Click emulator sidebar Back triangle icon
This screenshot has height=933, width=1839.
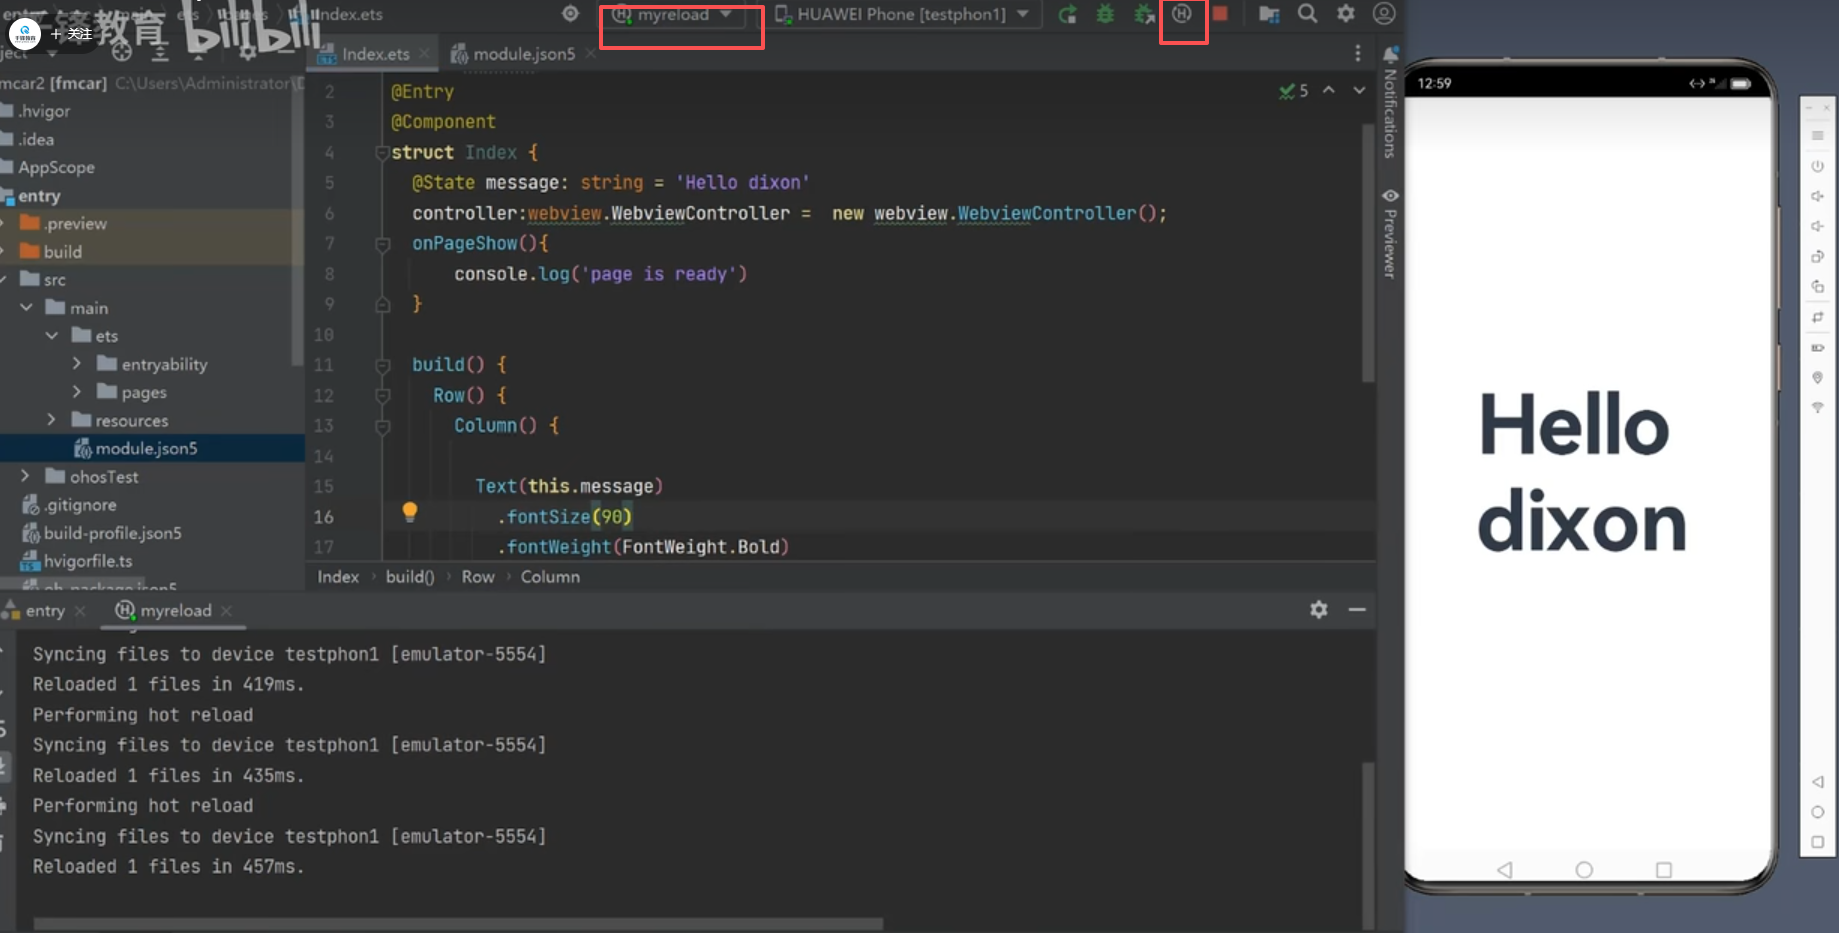1818,781
